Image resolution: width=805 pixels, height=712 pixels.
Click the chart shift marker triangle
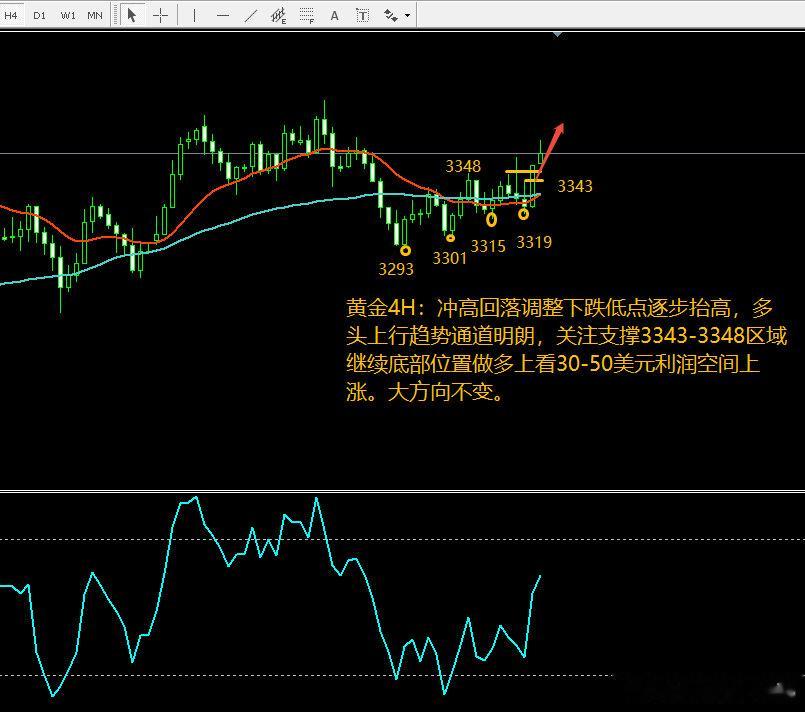558,34
